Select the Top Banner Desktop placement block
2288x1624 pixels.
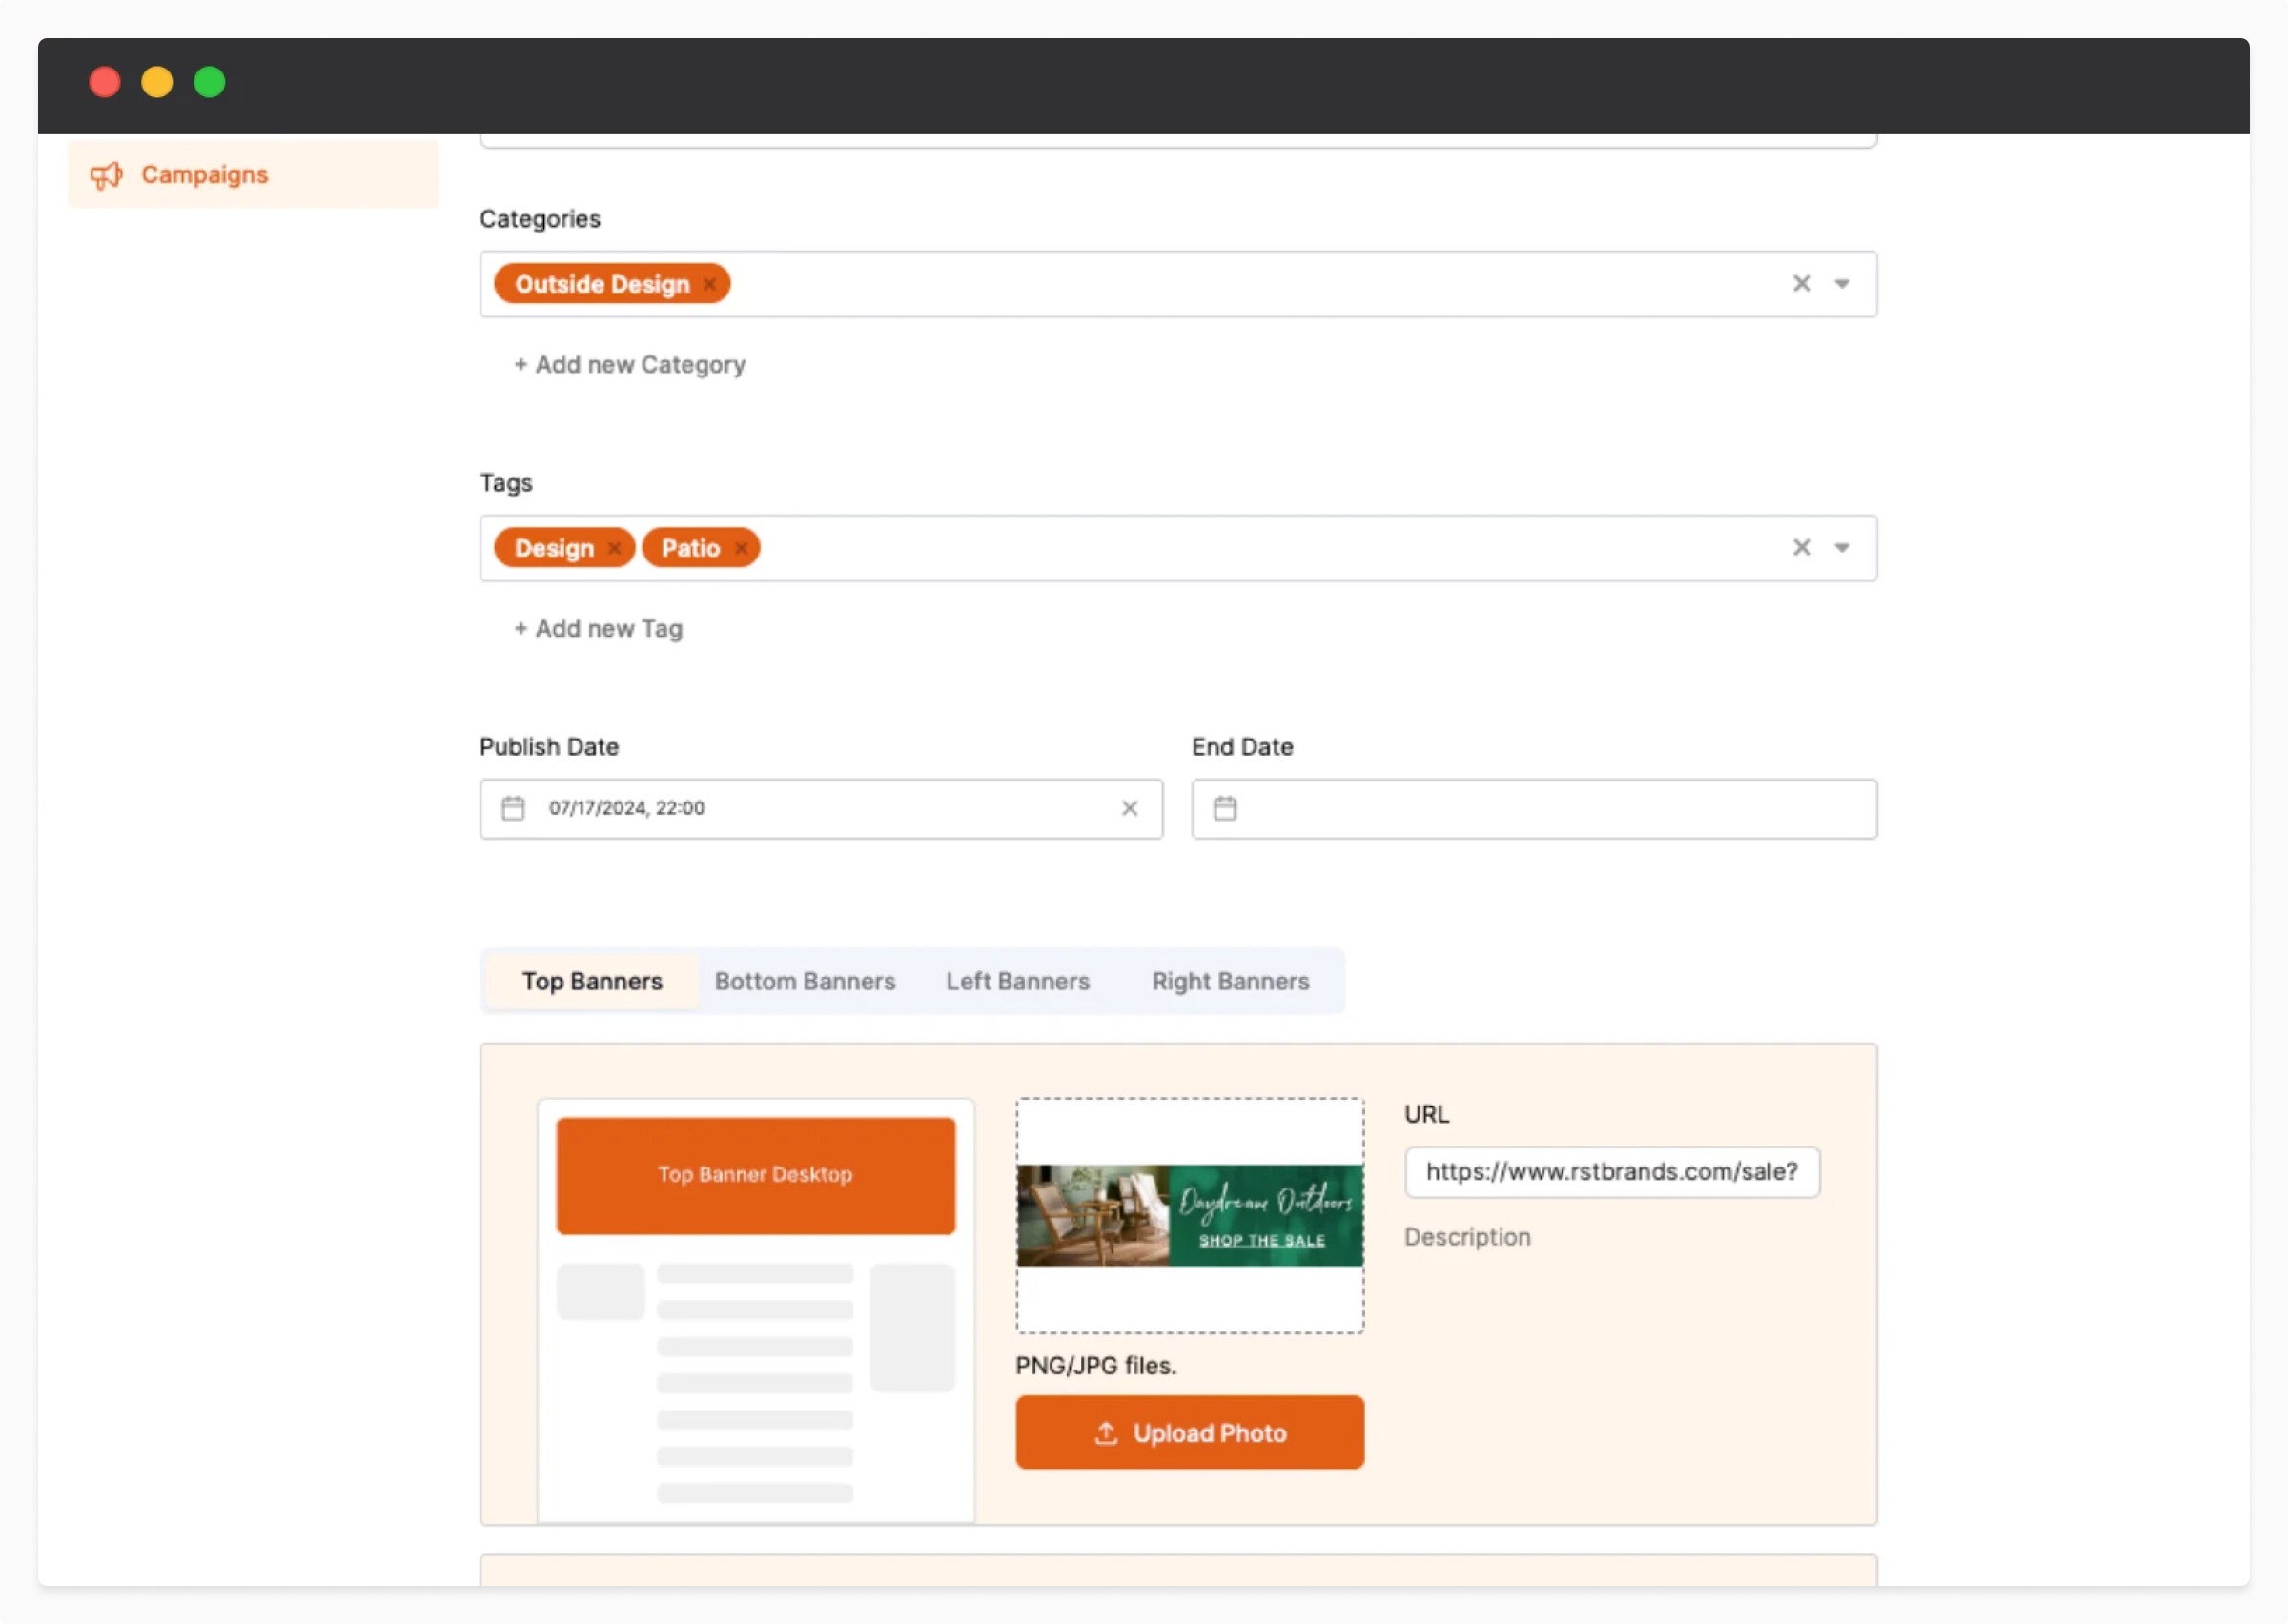click(x=755, y=1175)
